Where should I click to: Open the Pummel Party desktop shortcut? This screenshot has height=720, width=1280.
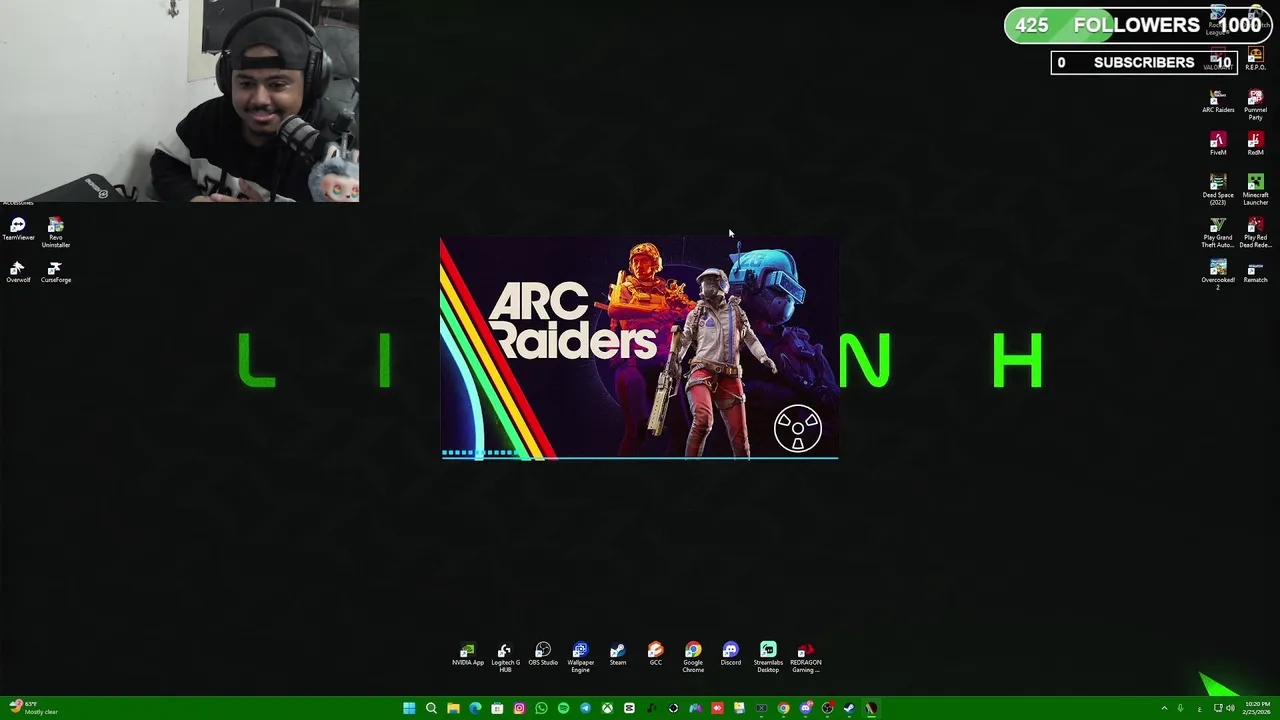[1255, 106]
